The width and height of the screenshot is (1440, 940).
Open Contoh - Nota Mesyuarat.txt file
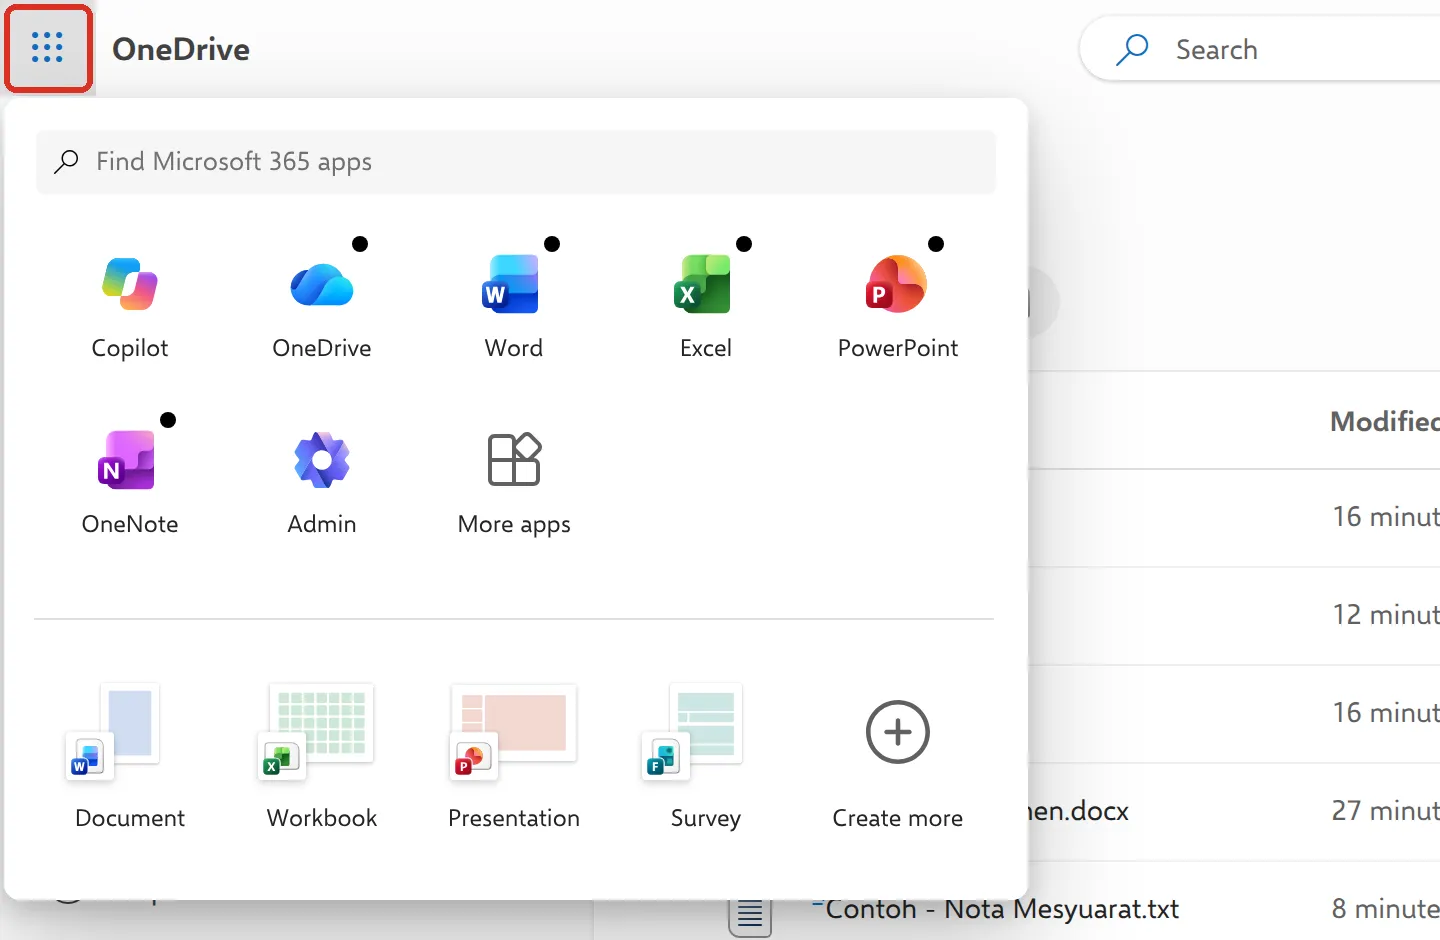point(1002,909)
